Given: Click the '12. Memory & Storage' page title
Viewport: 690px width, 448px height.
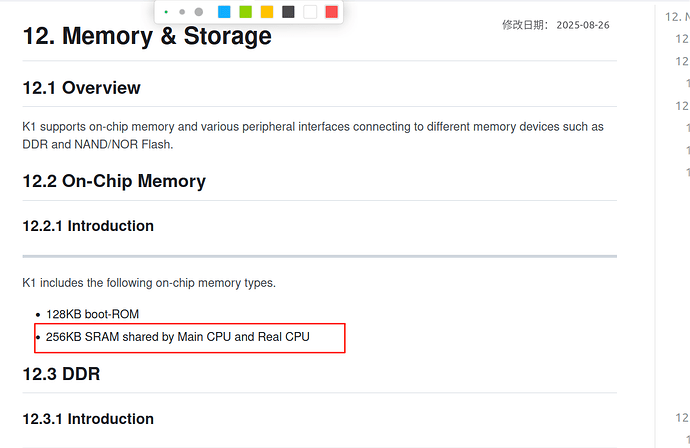Looking at the screenshot, I should [x=146, y=36].
